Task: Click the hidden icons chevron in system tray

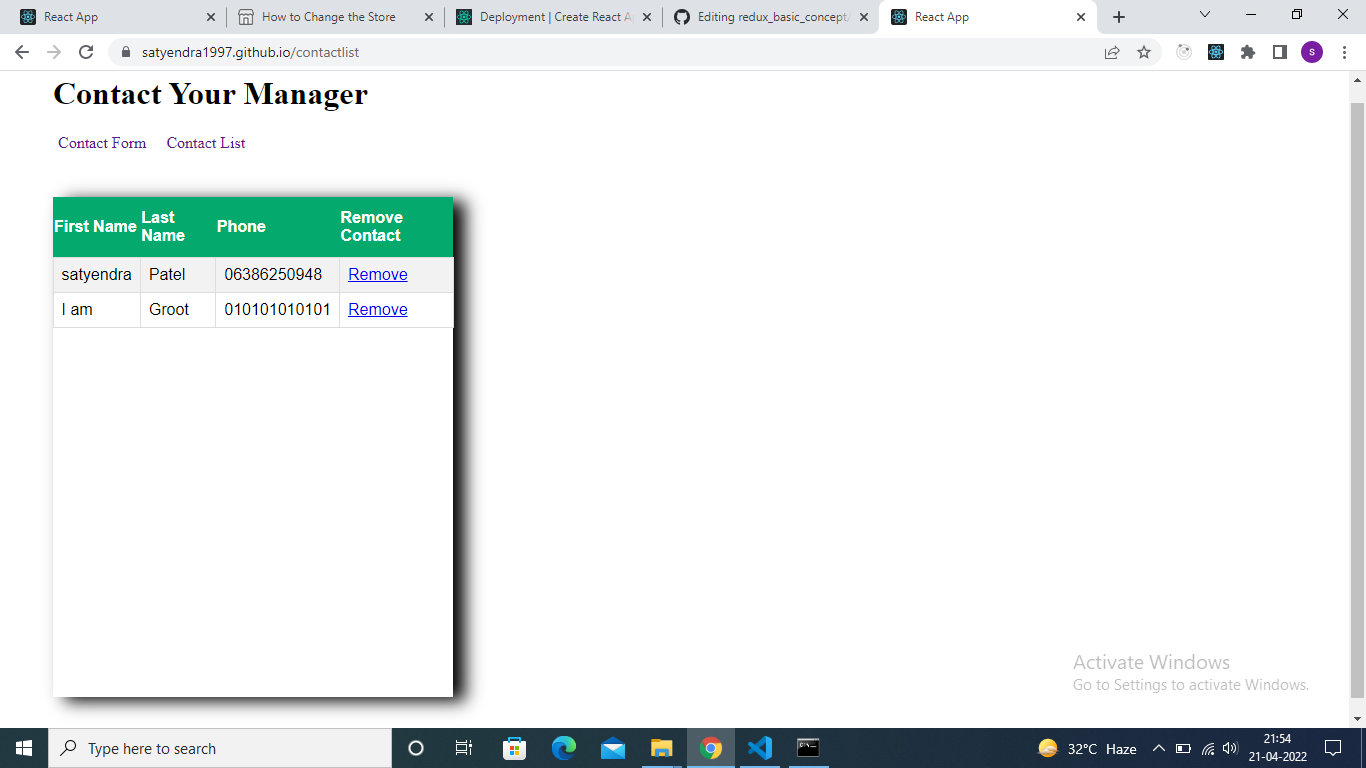Action: point(1158,748)
